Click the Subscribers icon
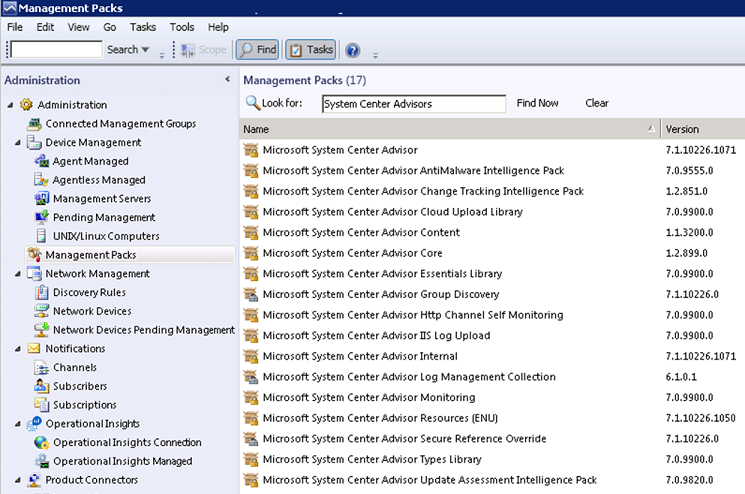745x494 pixels. [42, 386]
